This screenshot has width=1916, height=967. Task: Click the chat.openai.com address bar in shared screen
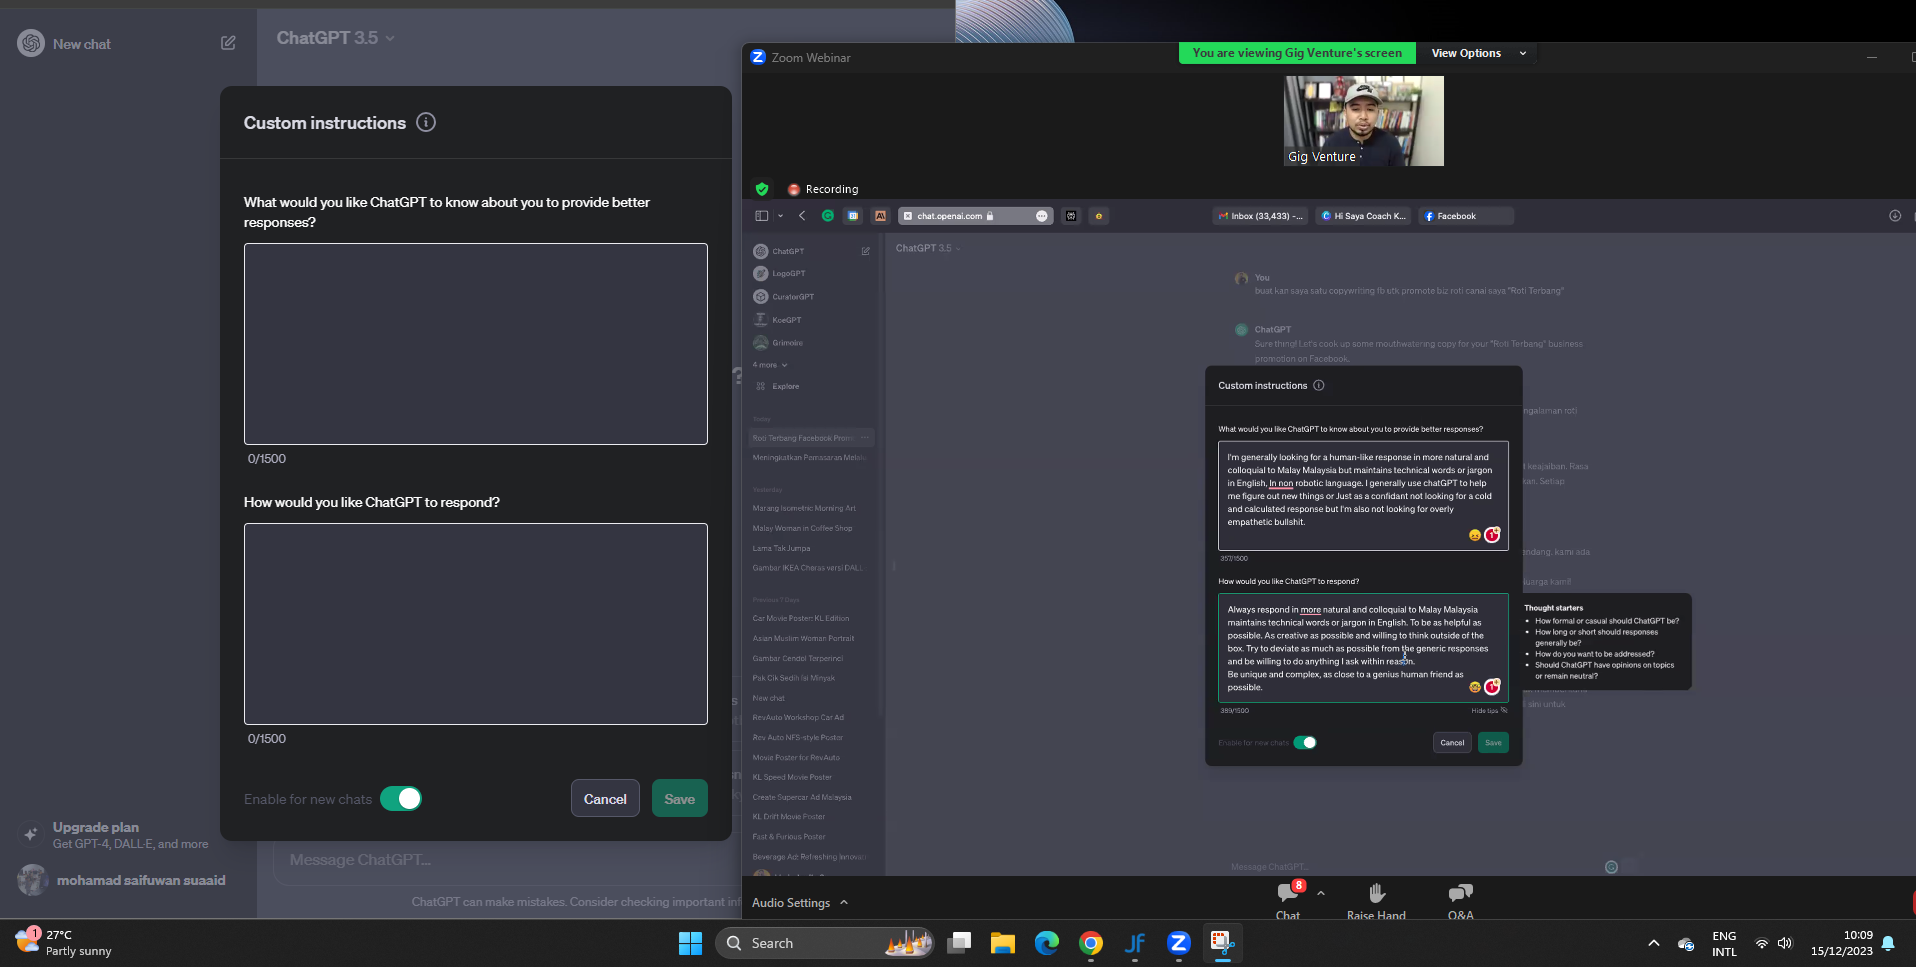[x=975, y=216]
